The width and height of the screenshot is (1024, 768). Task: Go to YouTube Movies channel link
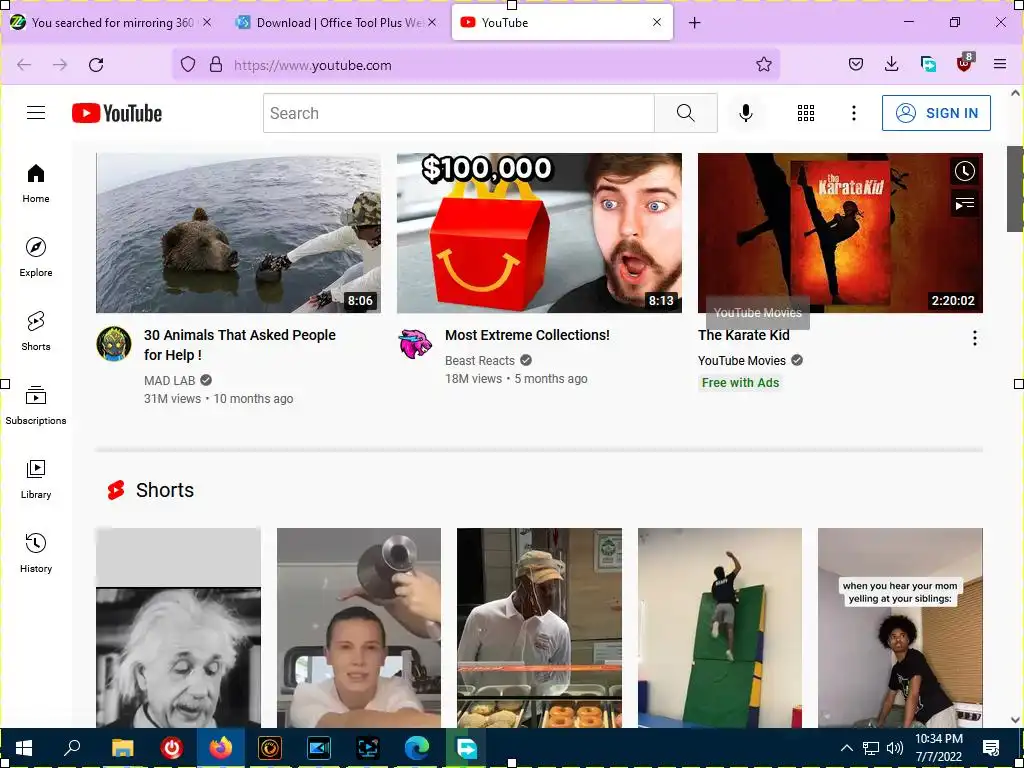[x=741, y=360]
